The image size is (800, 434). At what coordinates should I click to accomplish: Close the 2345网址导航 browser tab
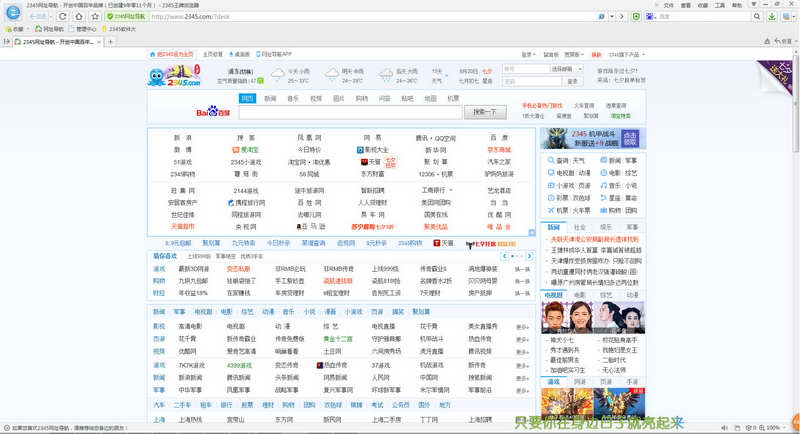click(99, 41)
